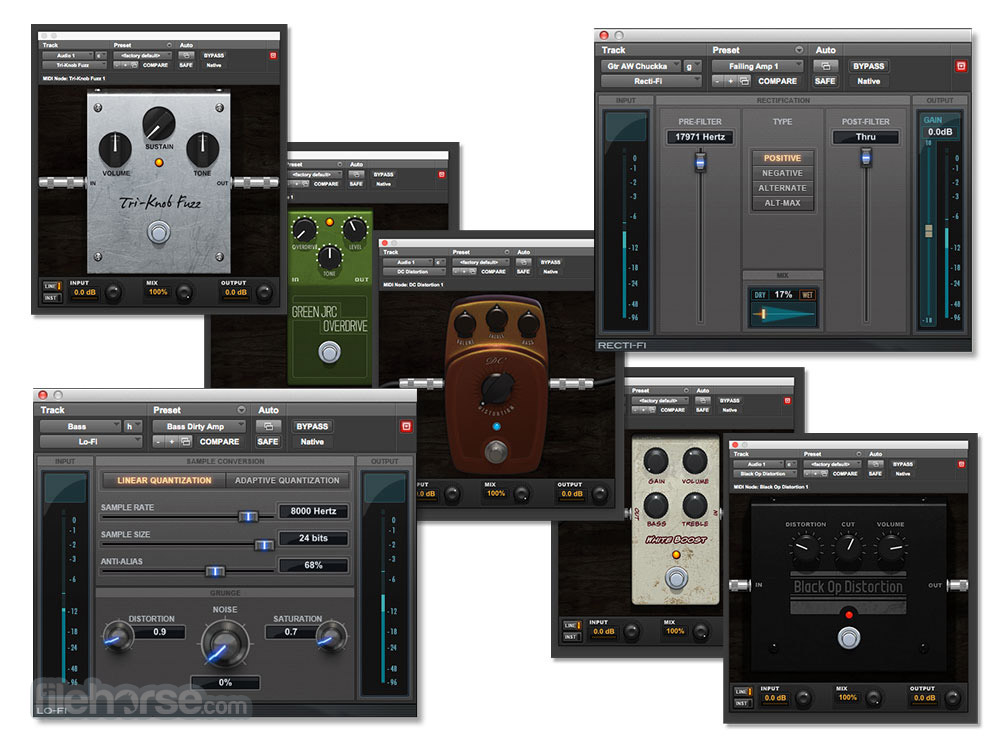
Task: Copy settings icon beside COMPARE in Recti-Fi
Action: coord(744,82)
